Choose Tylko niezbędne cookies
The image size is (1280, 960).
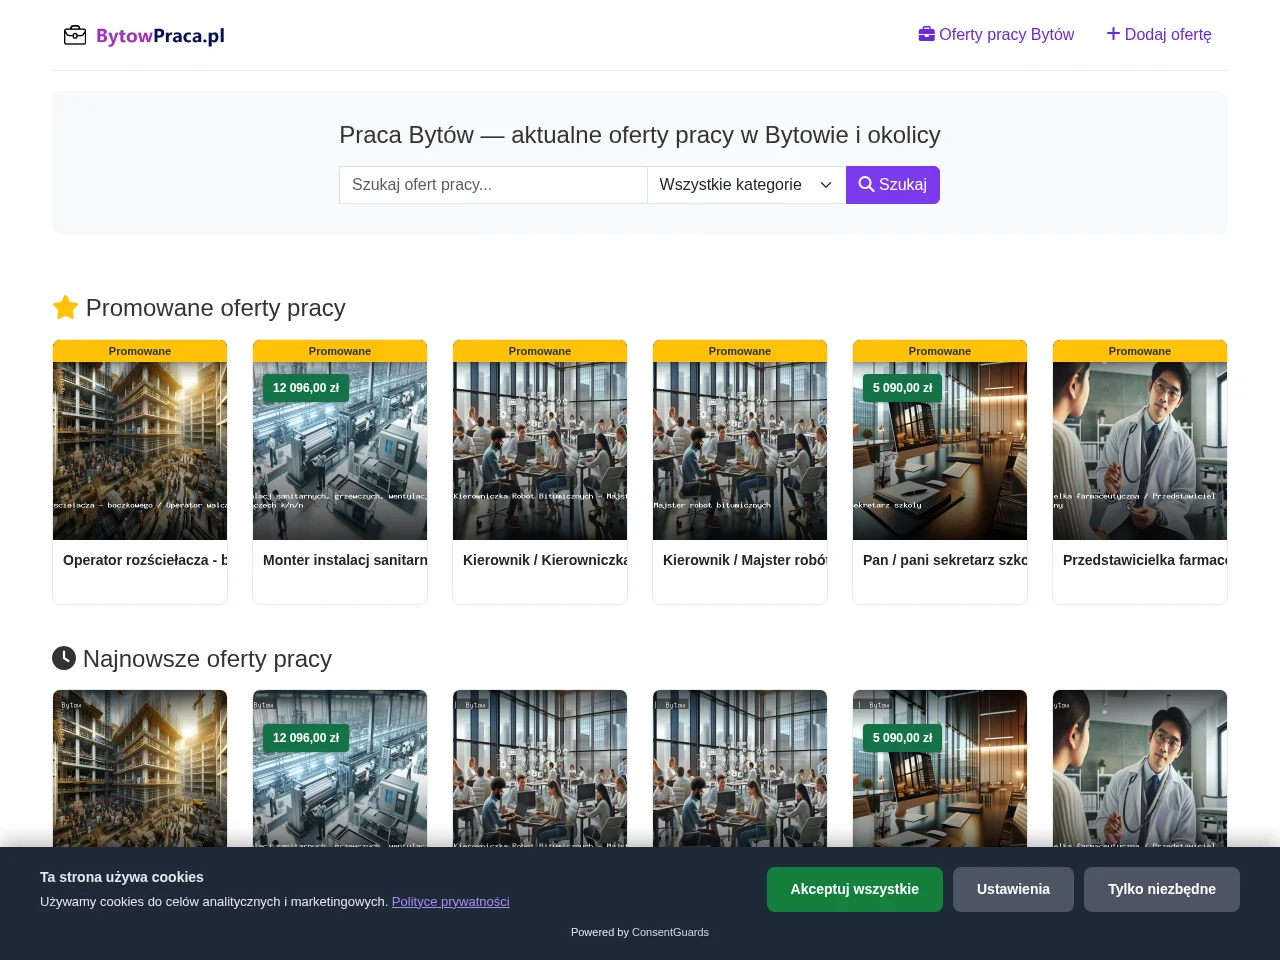click(1162, 889)
